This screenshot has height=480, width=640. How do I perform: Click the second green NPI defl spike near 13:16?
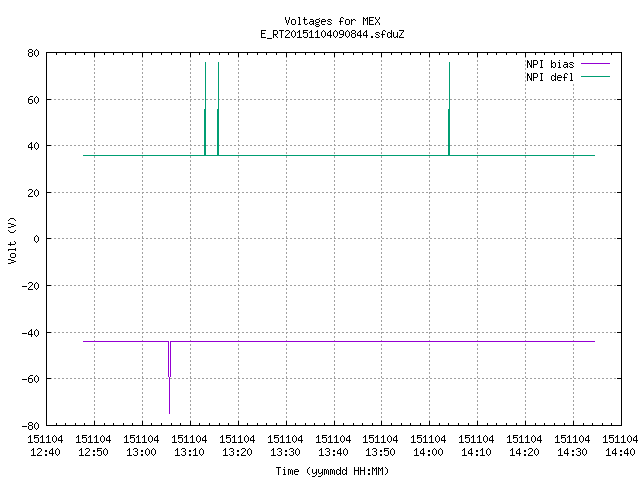click(218, 109)
